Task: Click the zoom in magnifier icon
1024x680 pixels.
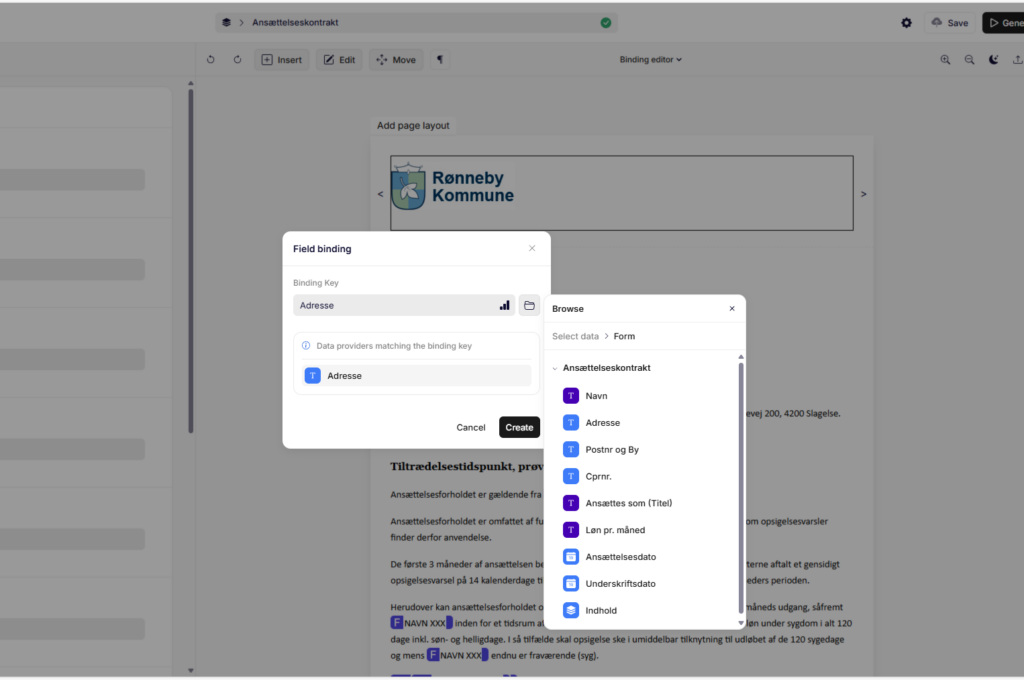Action: (945, 60)
